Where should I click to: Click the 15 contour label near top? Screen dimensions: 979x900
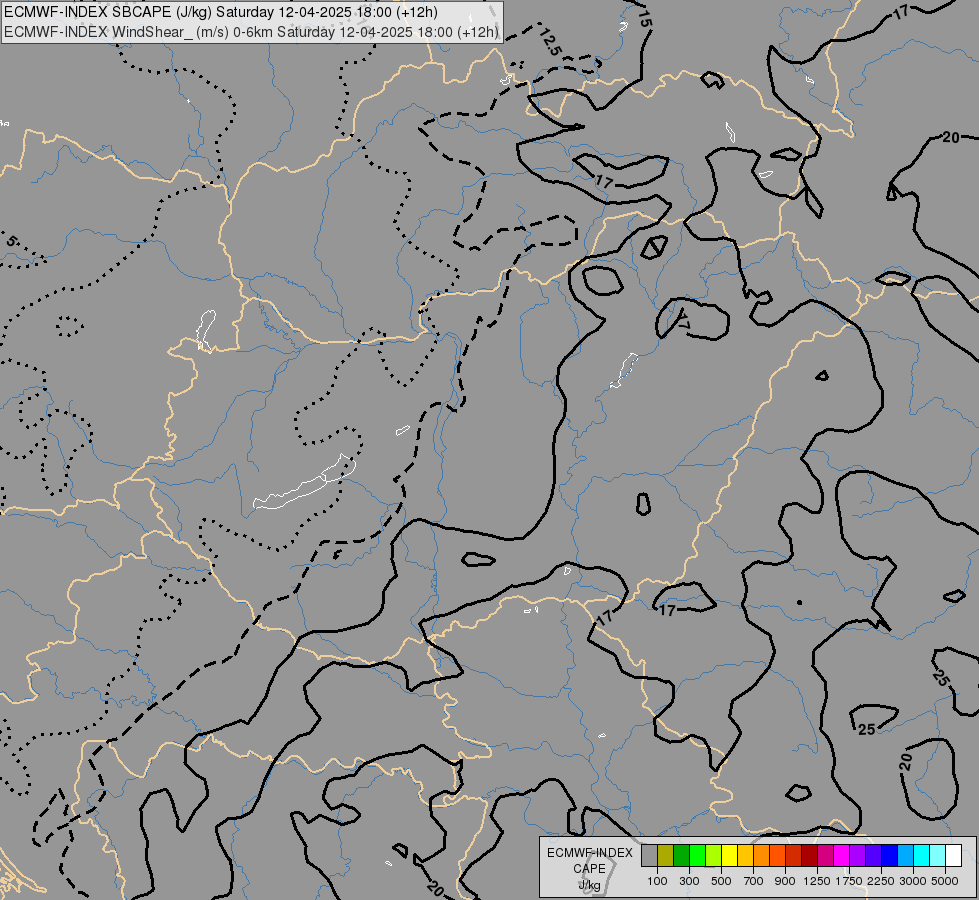(644, 18)
